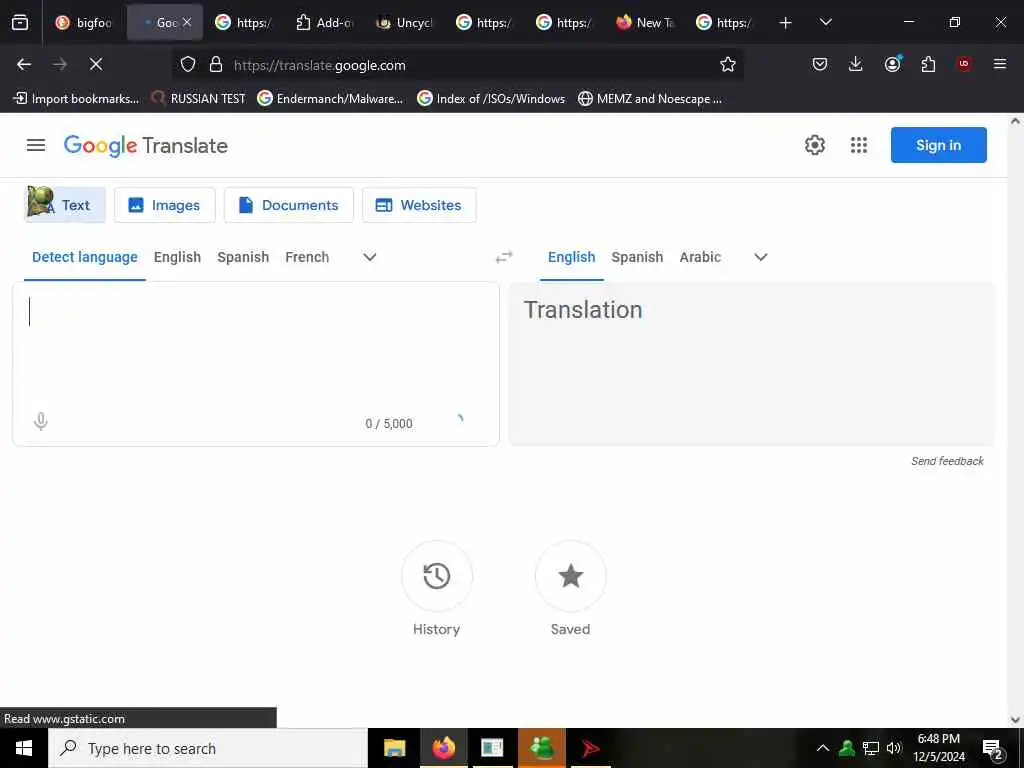Open Index of /ISOs/Windows bookmark
Screen dimensions: 1024x768
coord(491,99)
